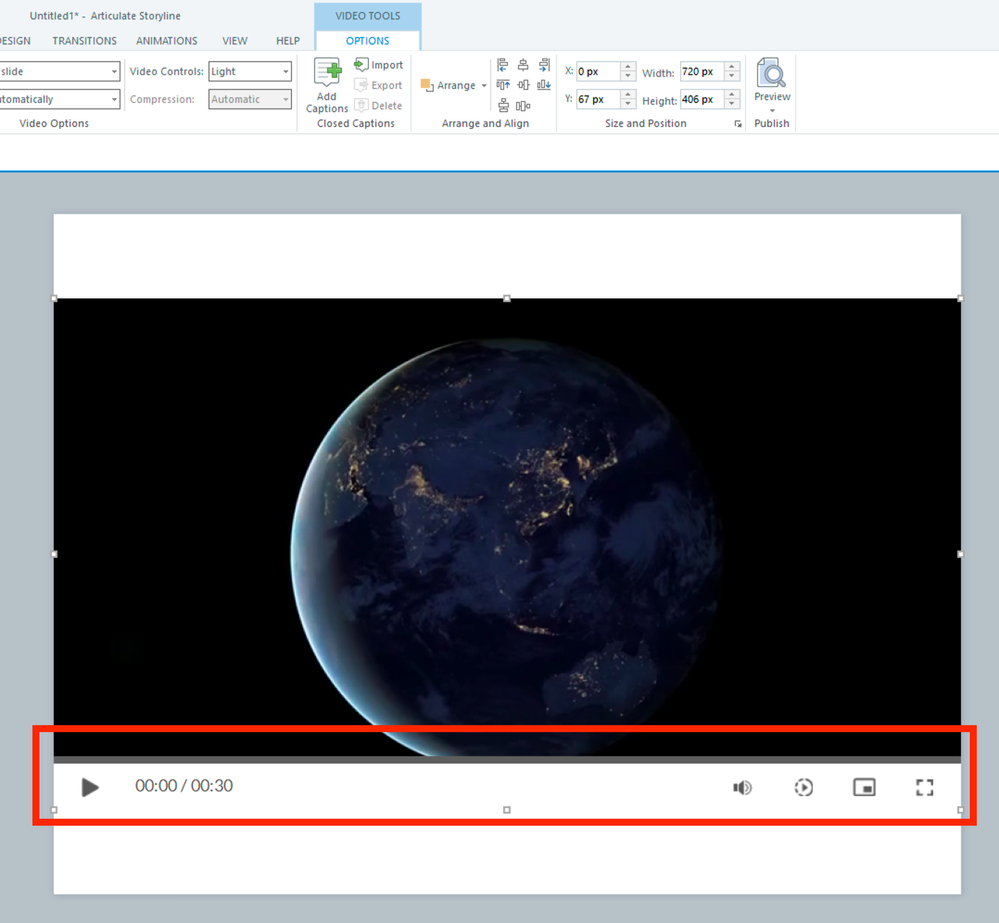Enable picture-in-picture mode icon
Image resolution: width=999 pixels, height=923 pixels.
(864, 787)
